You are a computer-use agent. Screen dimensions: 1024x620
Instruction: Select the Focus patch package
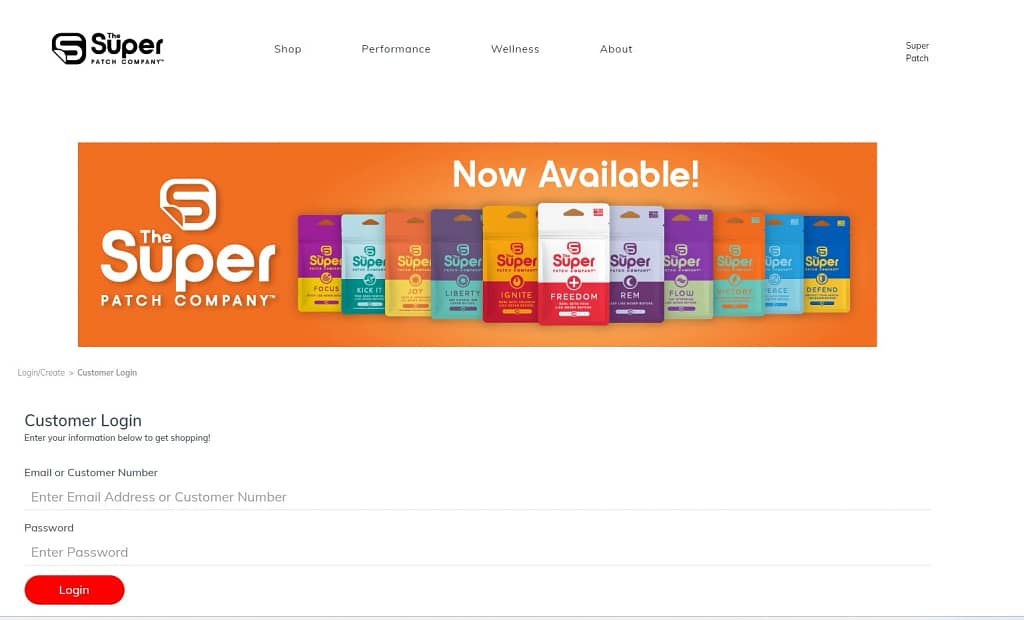[x=319, y=263]
